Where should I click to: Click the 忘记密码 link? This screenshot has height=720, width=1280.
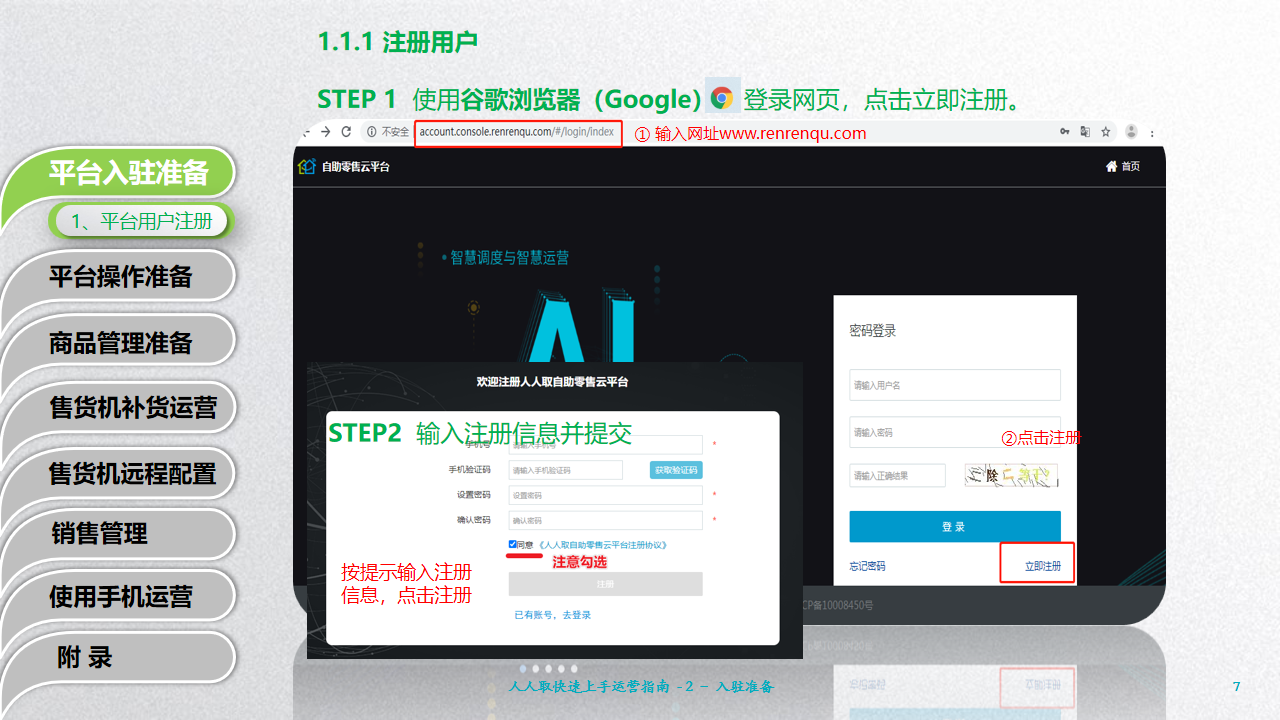pyautogui.click(x=867, y=566)
